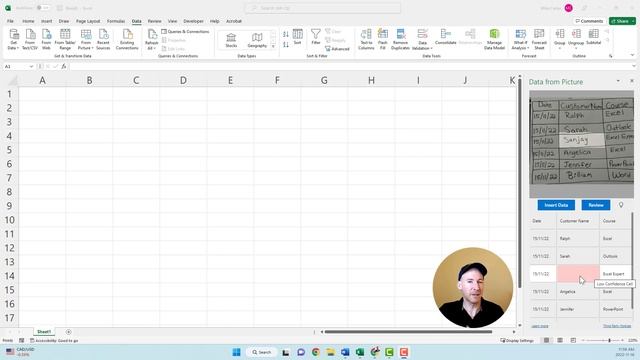Screen dimensions: 640x360
Task: Click Remove Duplicates
Action: pyautogui.click(x=400, y=40)
